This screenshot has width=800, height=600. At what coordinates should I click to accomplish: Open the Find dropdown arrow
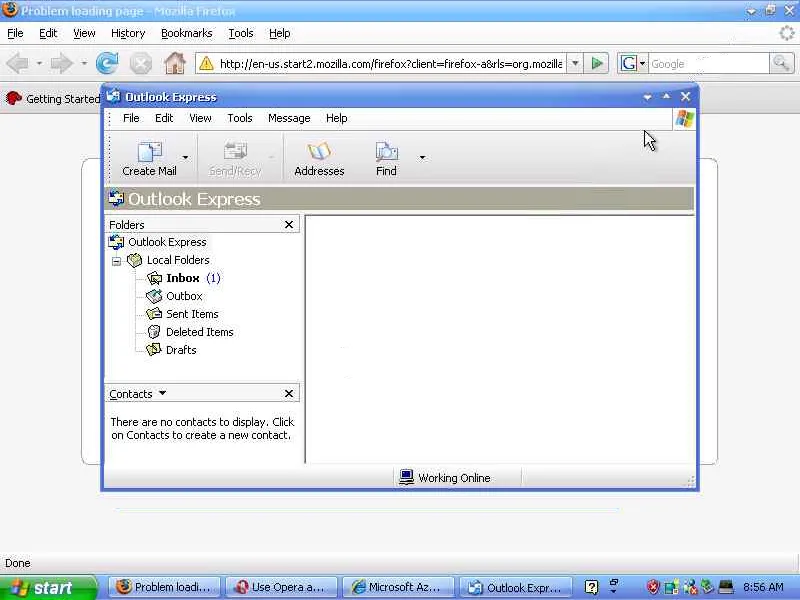[x=422, y=158]
